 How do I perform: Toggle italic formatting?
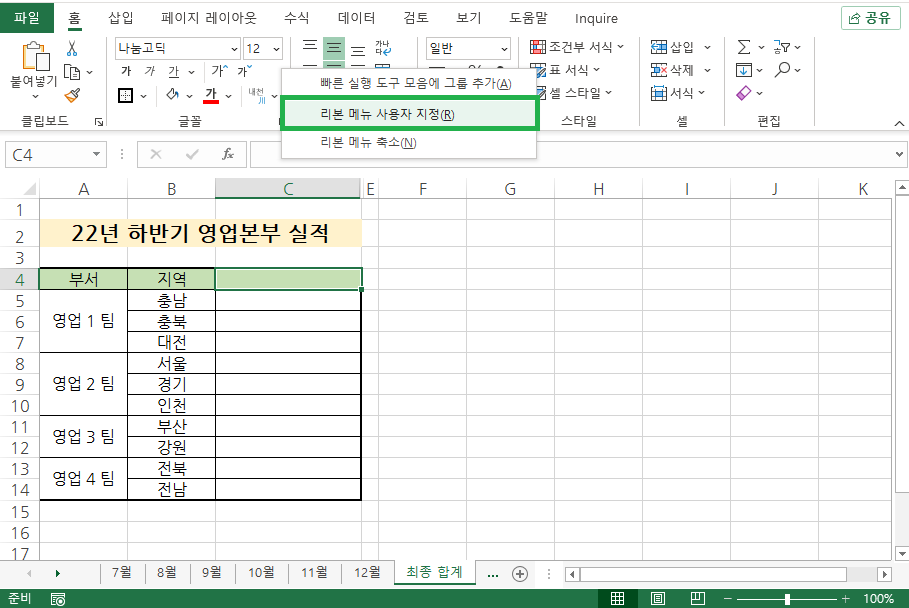pyautogui.click(x=148, y=71)
